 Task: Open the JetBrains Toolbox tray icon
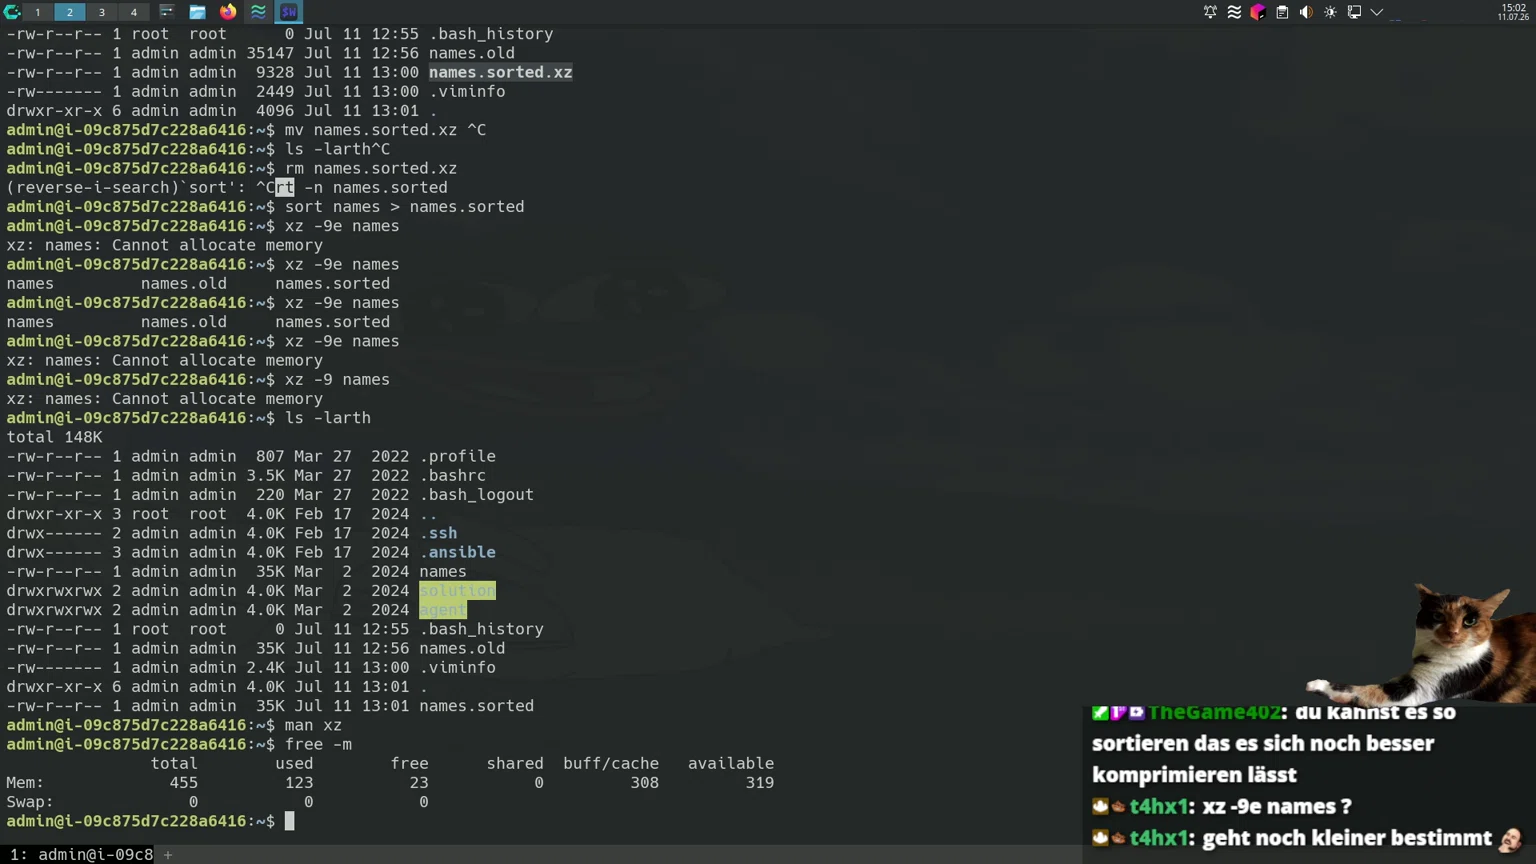[x=1258, y=12]
